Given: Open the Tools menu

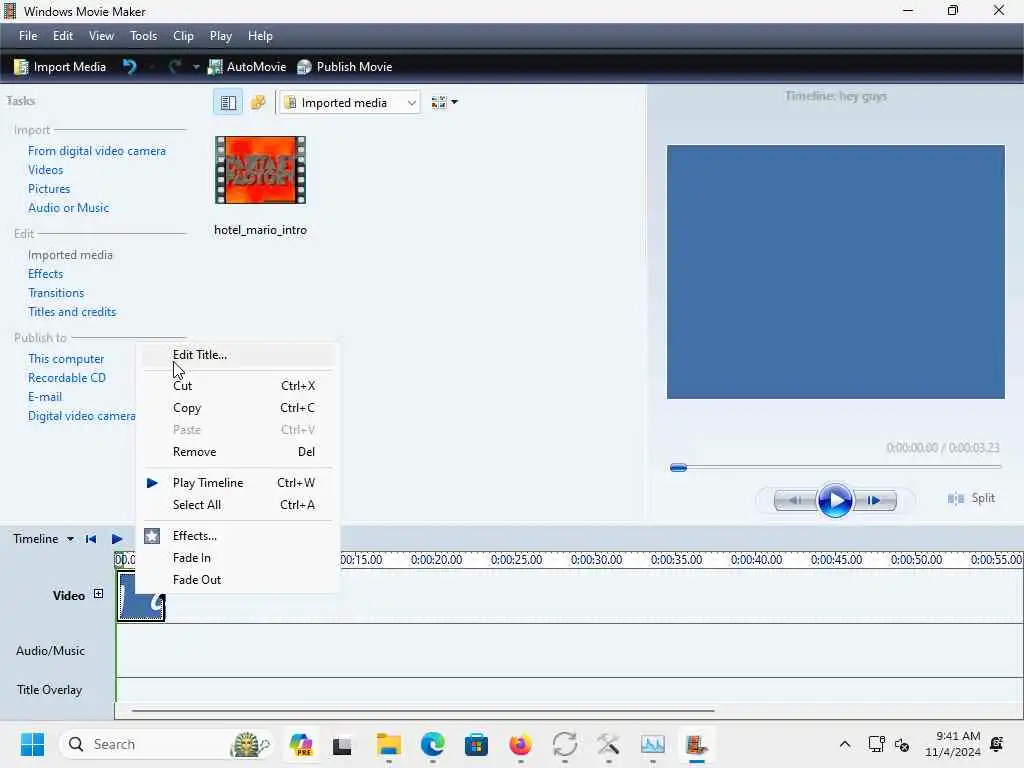Looking at the screenshot, I should (x=143, y=36).
